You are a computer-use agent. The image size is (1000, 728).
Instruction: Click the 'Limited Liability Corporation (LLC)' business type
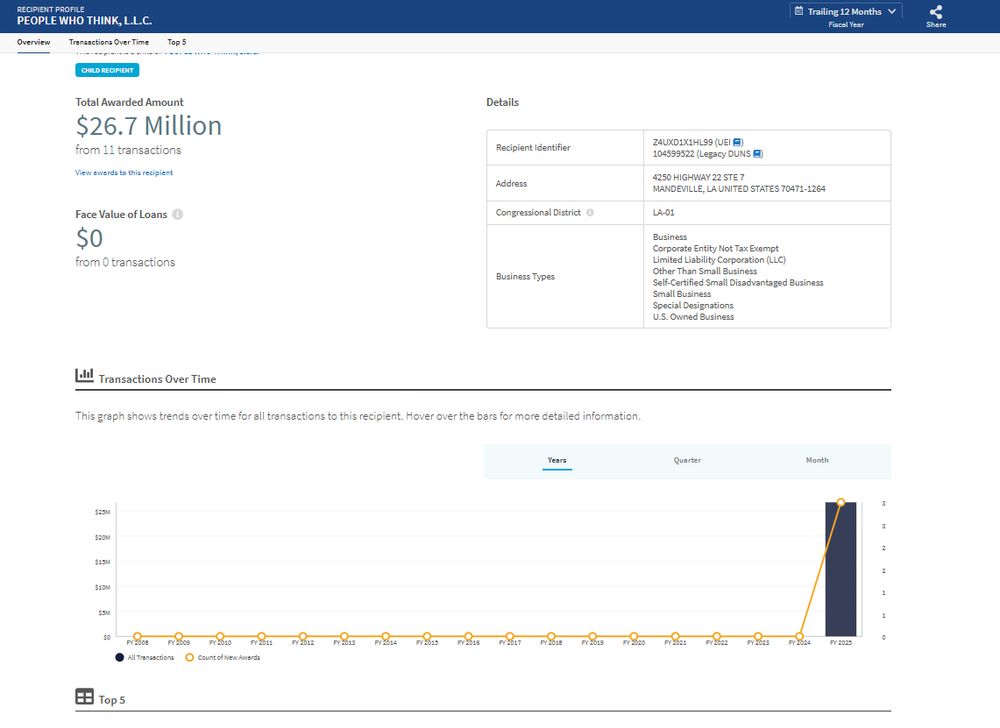click(x=719, y=260)
